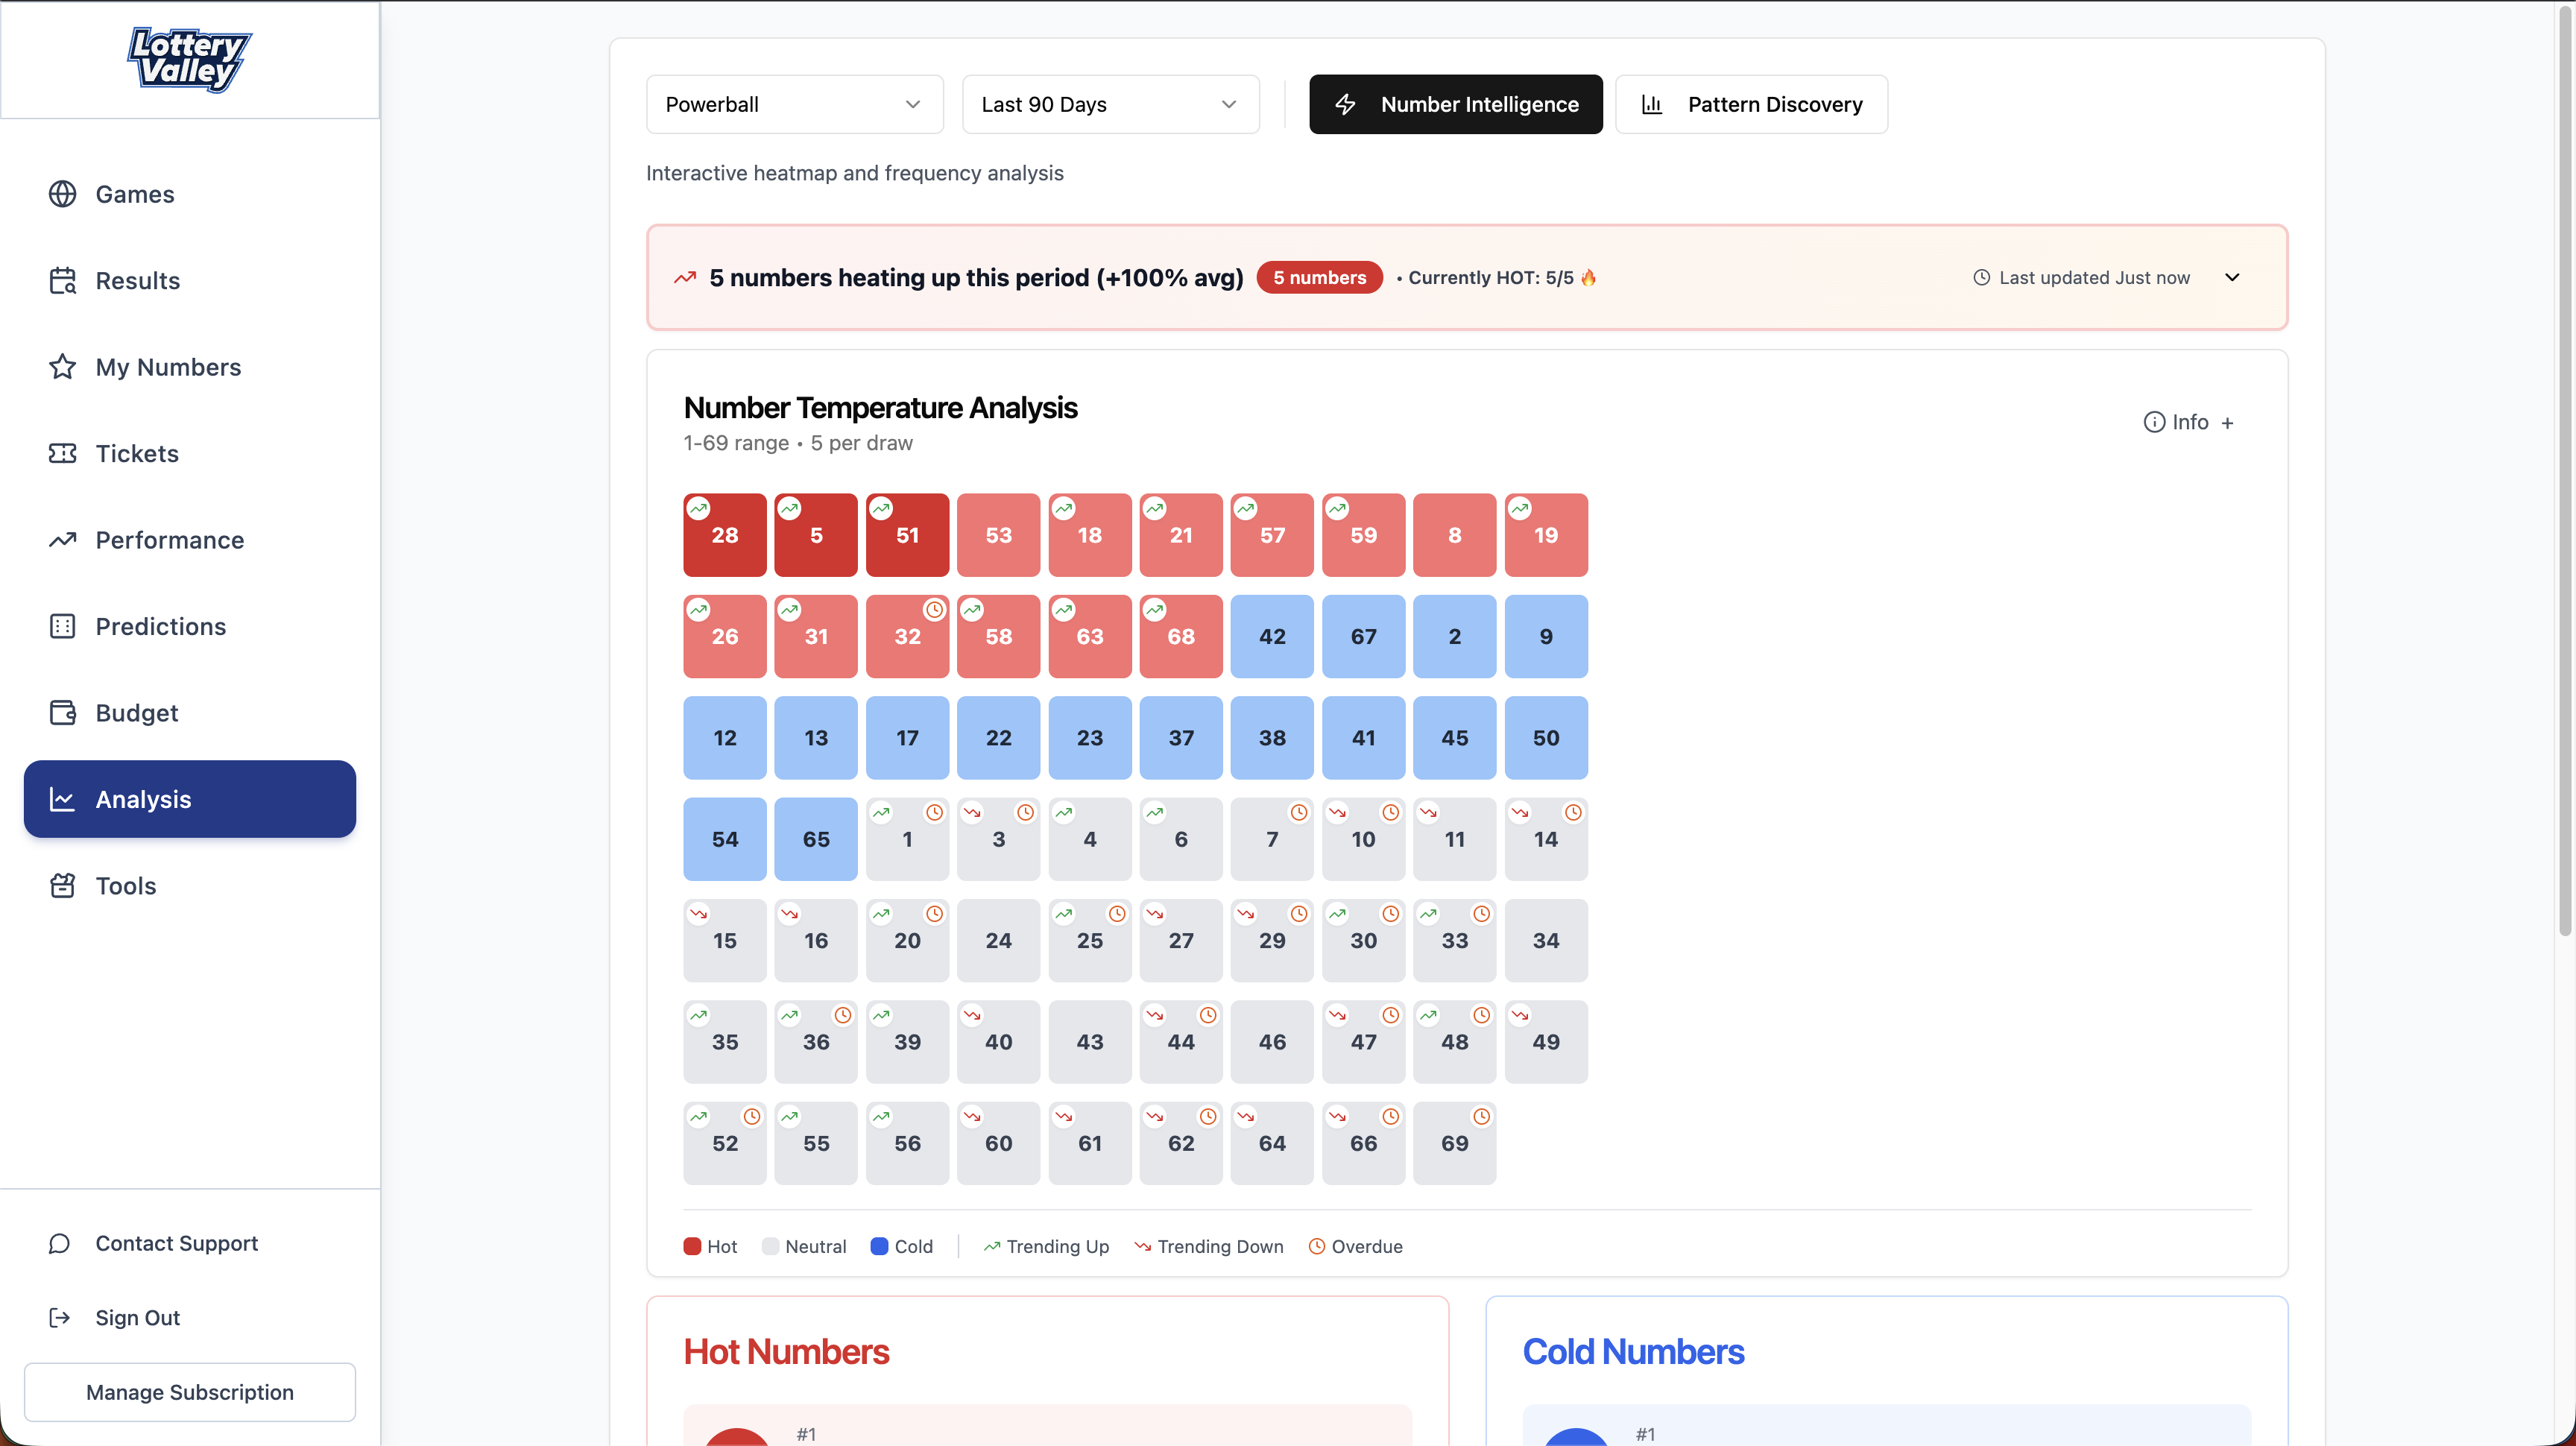Image resolution: width=2576 pixels, height=1446 pixels.
Task: Expand the Last updated chevron
Action: pos(2232,277)
